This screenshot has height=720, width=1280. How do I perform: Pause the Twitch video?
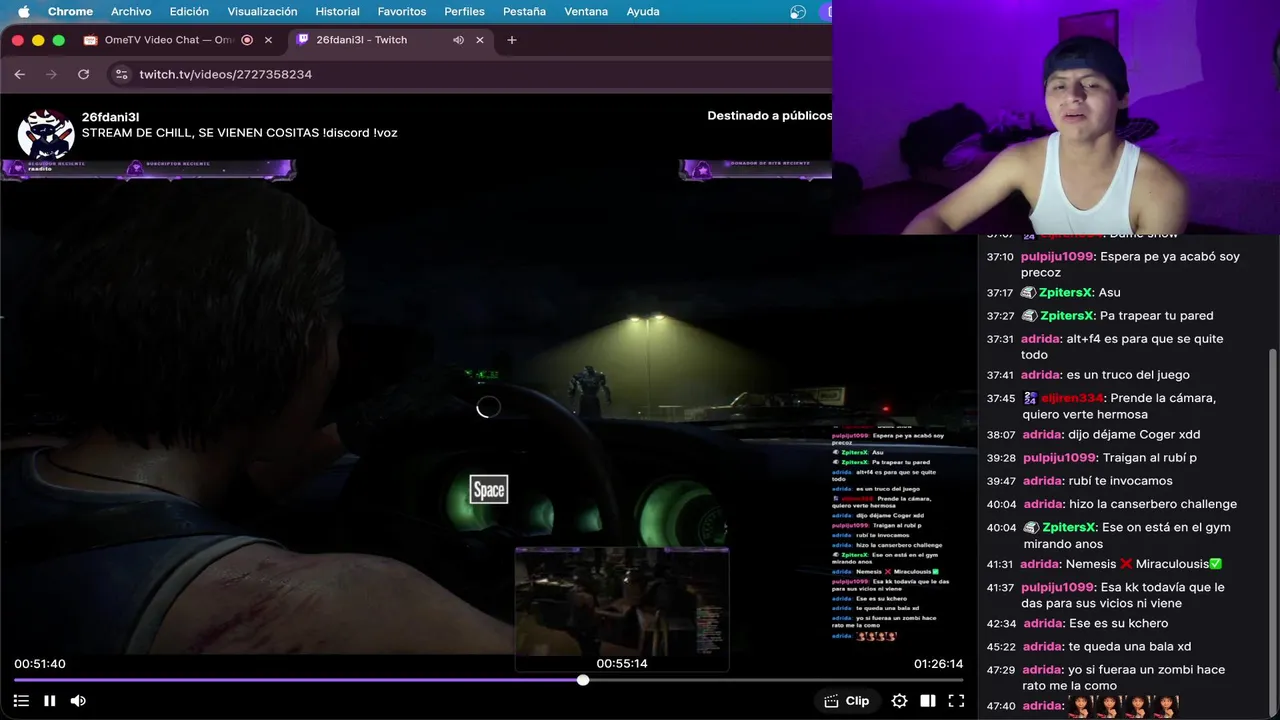tap(49, 701)
